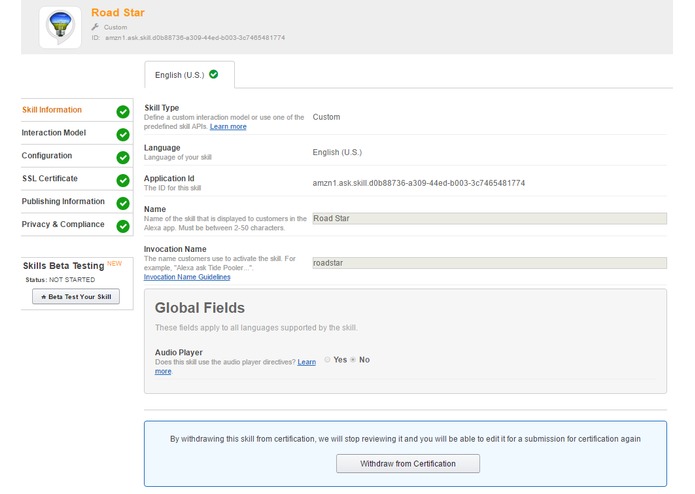Open the Skill Type Learn more link

click(228, 127)
